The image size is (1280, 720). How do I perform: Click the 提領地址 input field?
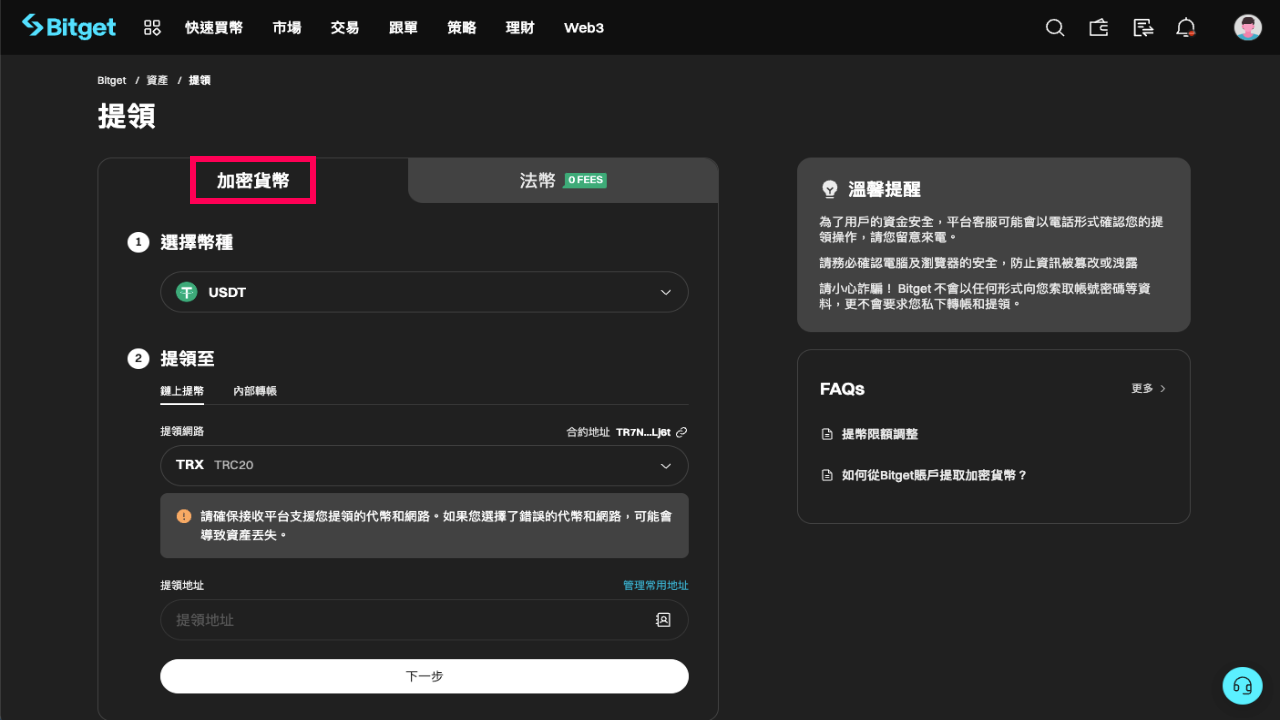pos(400,620)
